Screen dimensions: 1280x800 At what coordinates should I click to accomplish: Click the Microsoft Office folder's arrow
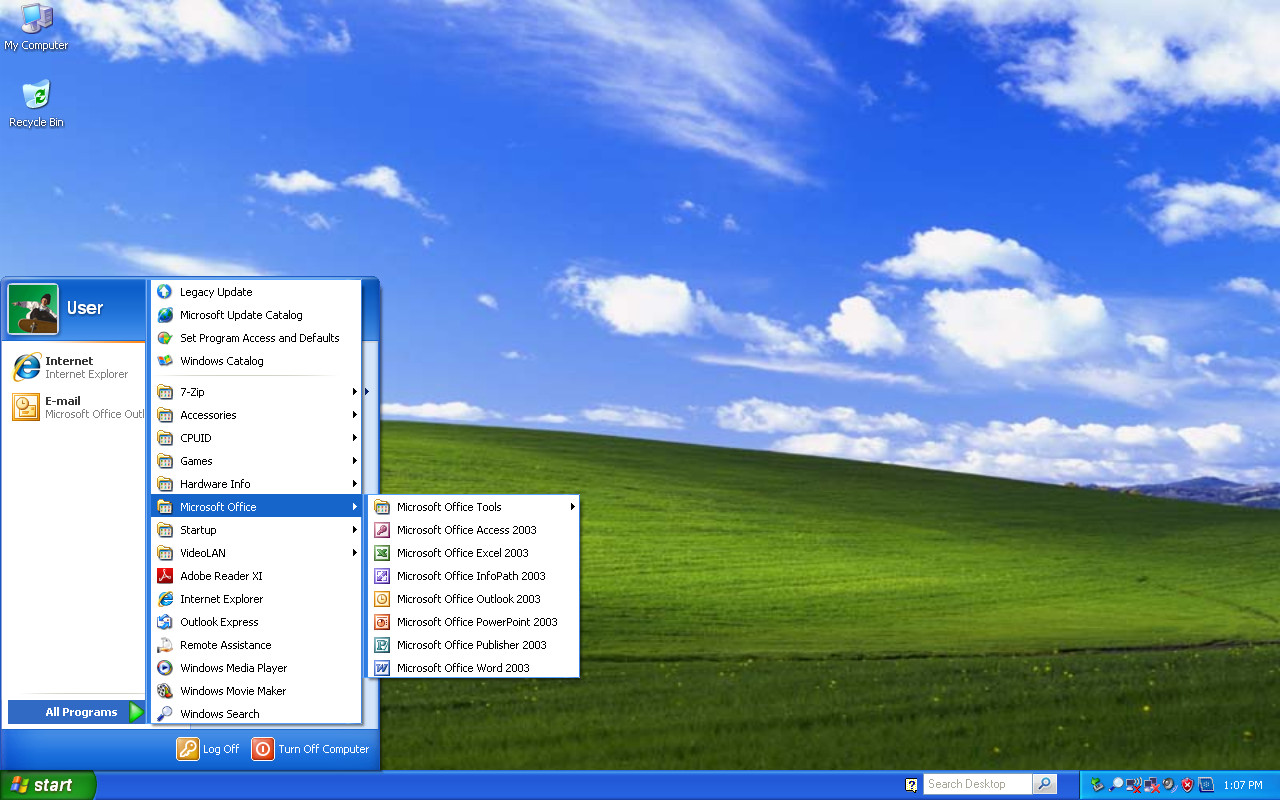tap(355, 507)
